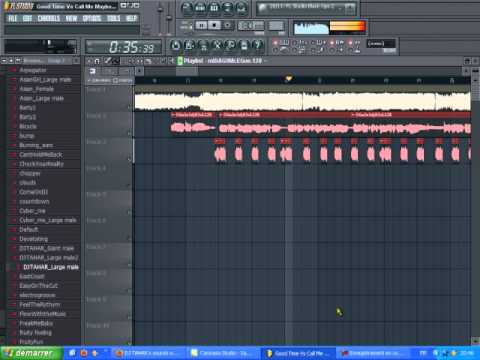Select FeelTheRythym preset in browser
Viewport: 480px width, 360px height.
40,305
